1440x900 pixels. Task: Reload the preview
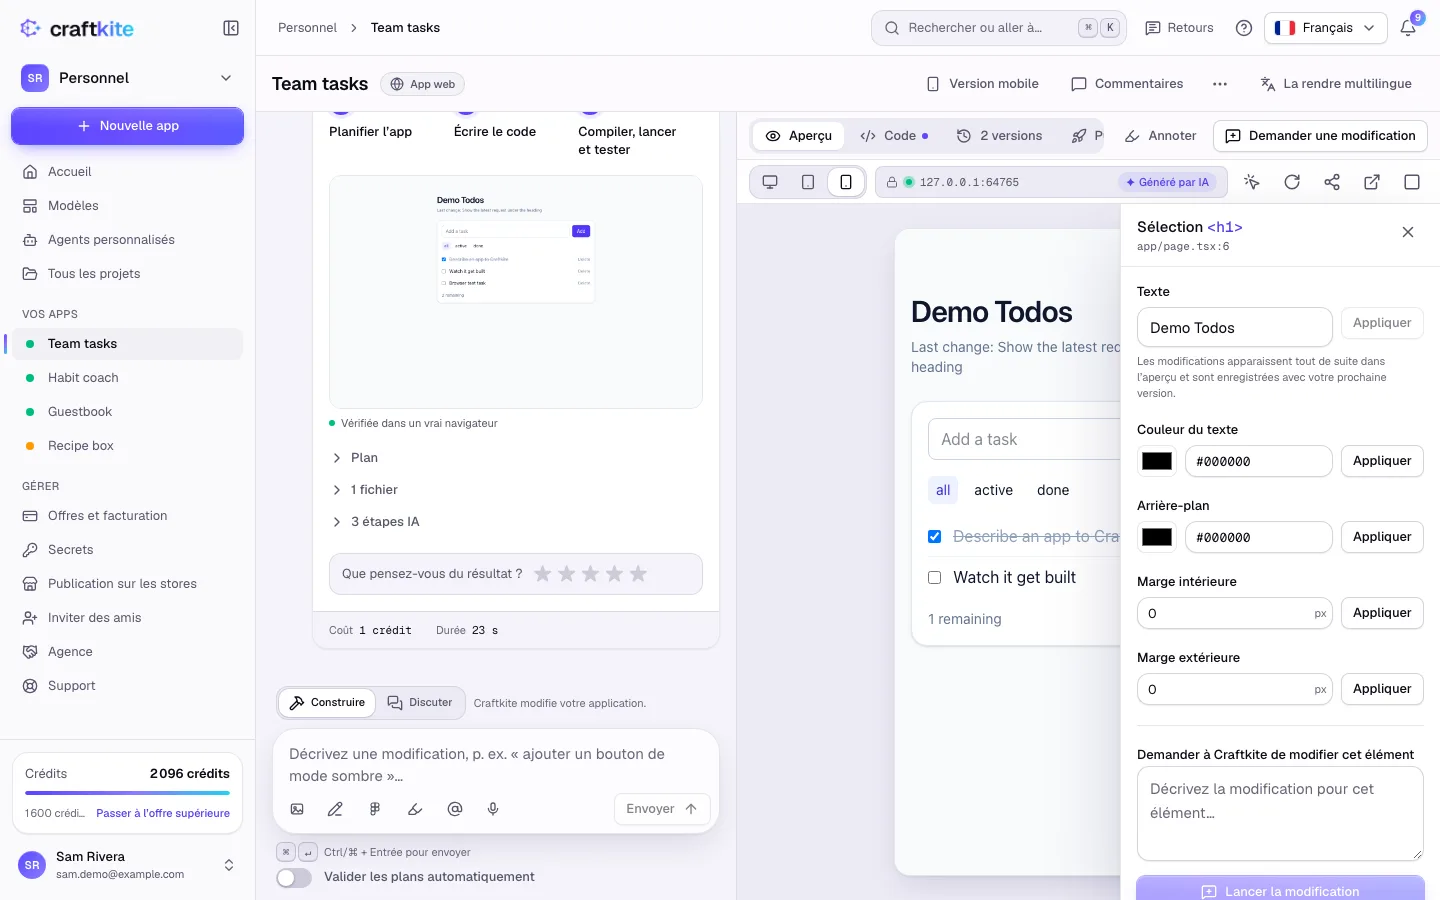[1292, 182]
